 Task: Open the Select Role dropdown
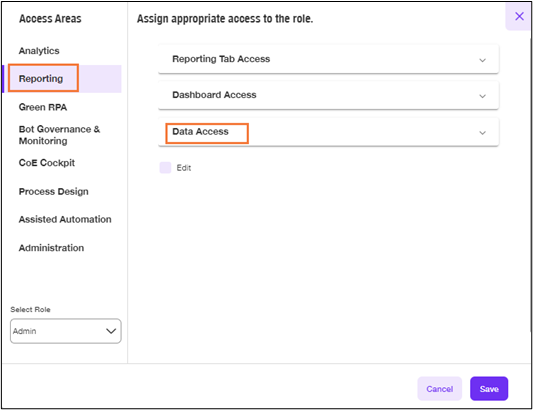tap(66, 331)
